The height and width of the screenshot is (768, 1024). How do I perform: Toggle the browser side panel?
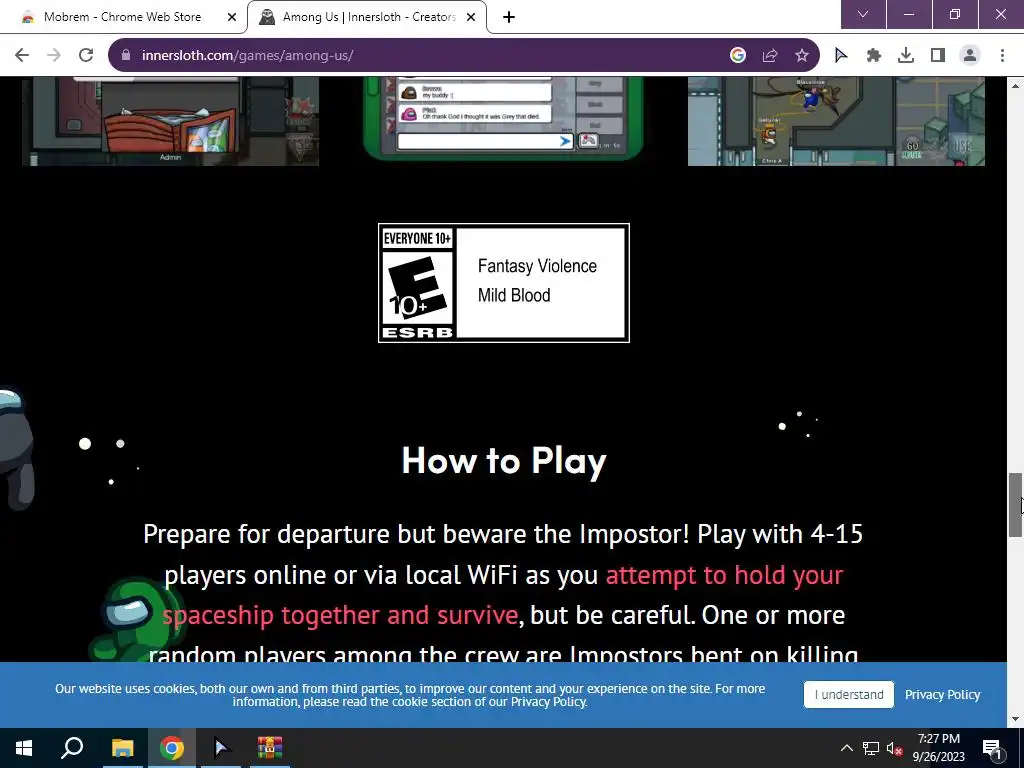pyautogui.click(x=938, y=56)
